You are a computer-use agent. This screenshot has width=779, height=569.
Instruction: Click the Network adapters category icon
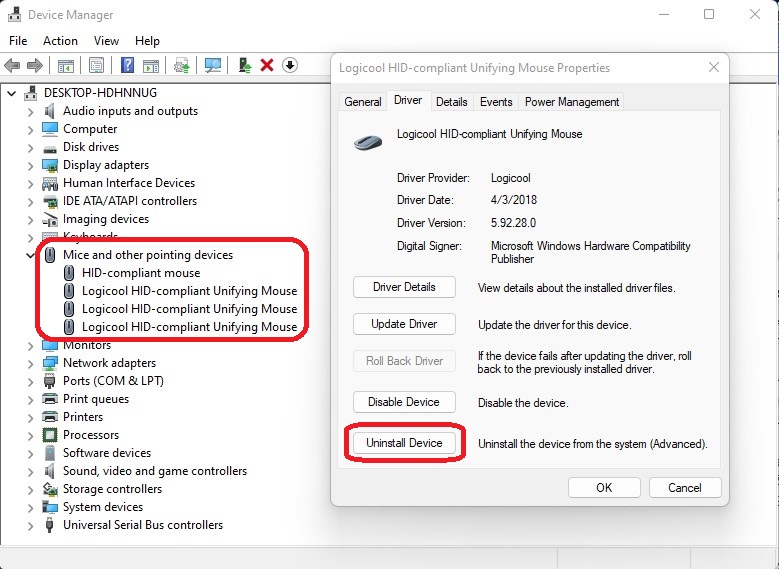coord(50,363)
